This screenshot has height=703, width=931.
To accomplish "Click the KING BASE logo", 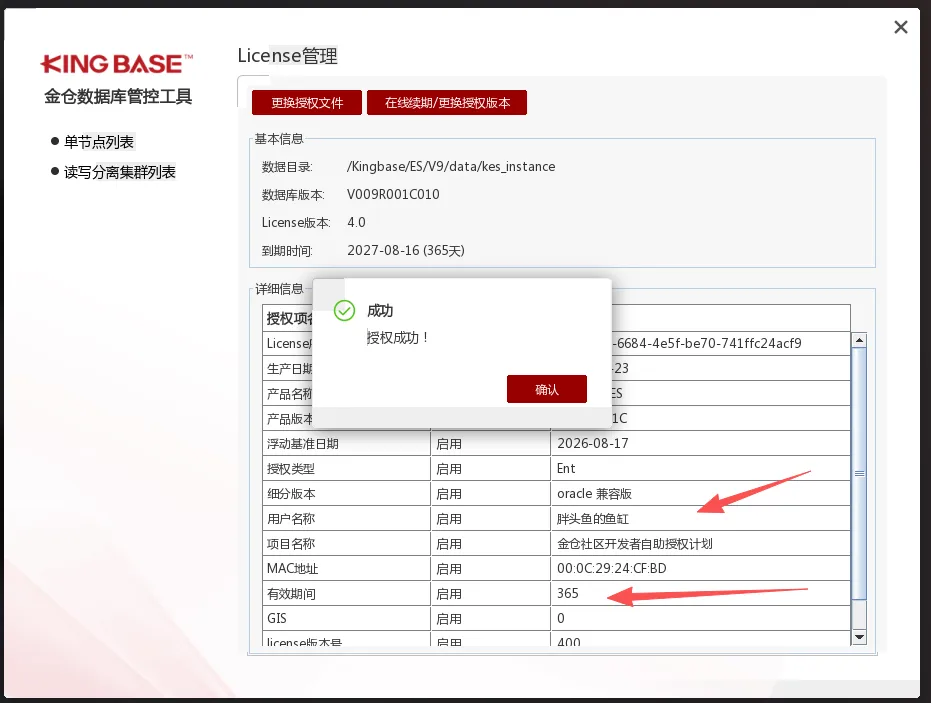I will pos(116,64).
